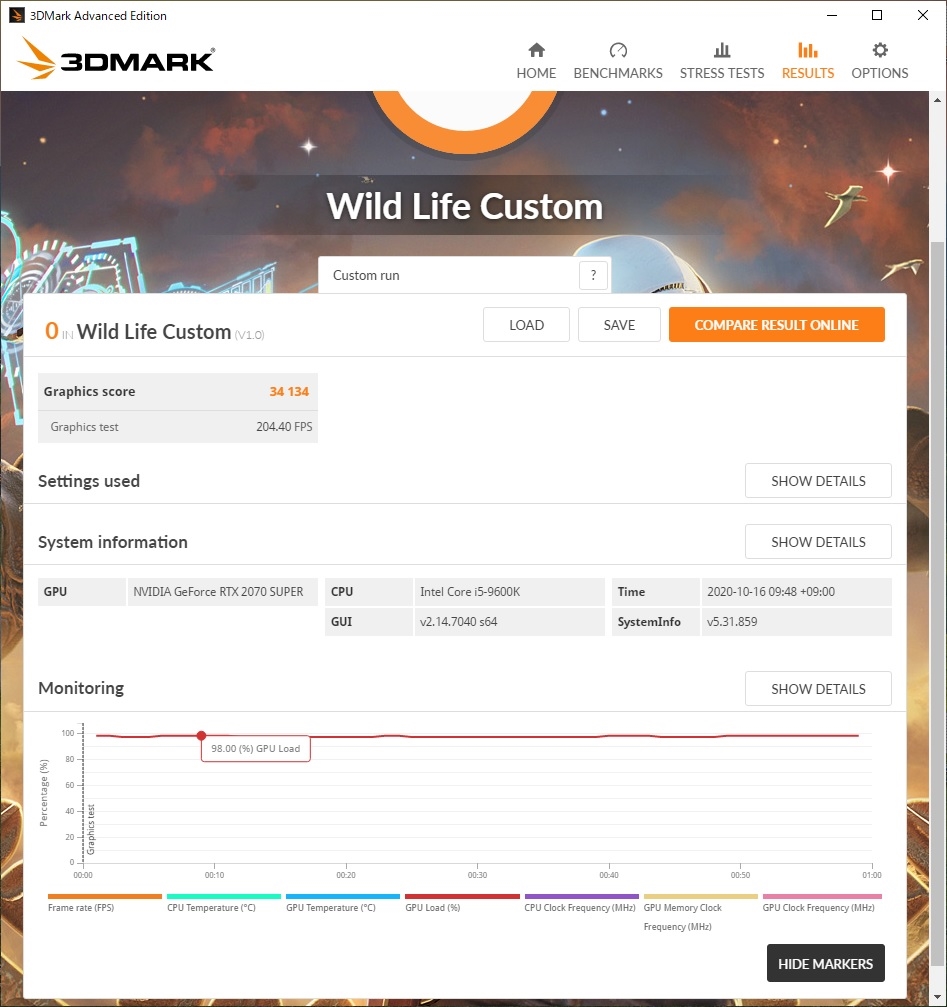Viewport: 947px width, 1007px height.
Task: Switch to the BENCHMARKS tab label
Action: point(618,73)
